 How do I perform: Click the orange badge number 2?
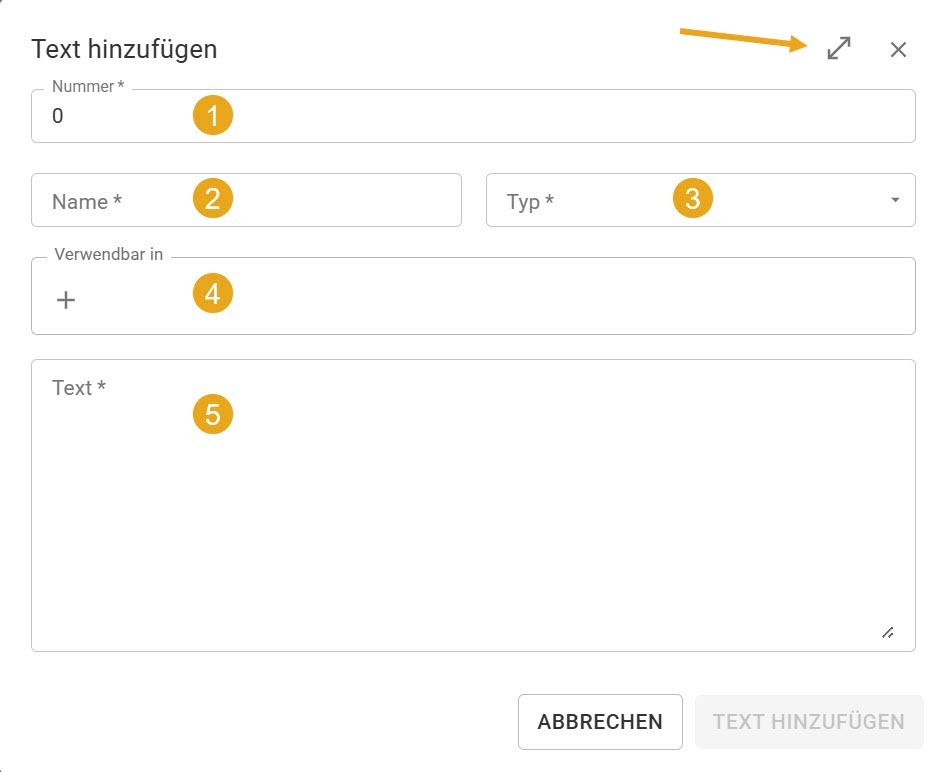pyautogui.click(x=213, y=199)
